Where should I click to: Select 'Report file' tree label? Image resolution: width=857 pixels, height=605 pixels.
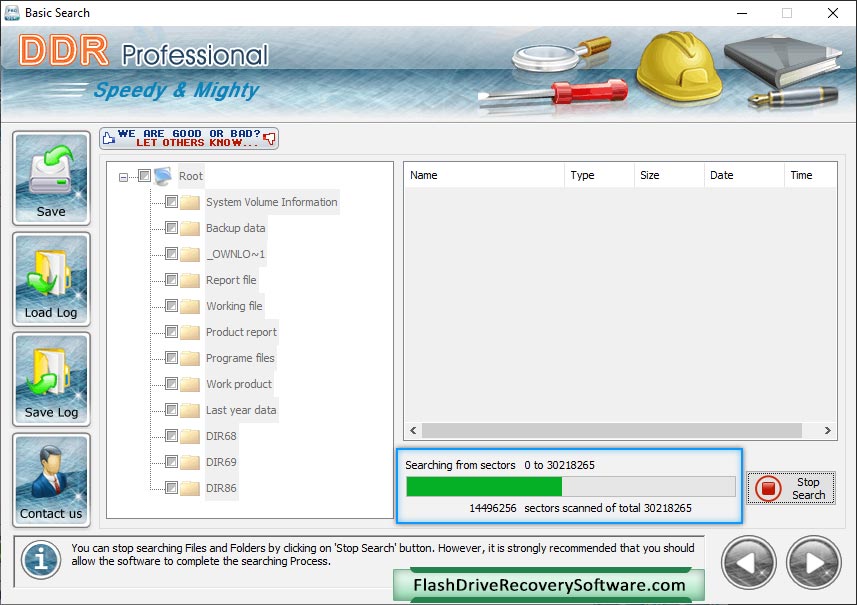point(231,280)
